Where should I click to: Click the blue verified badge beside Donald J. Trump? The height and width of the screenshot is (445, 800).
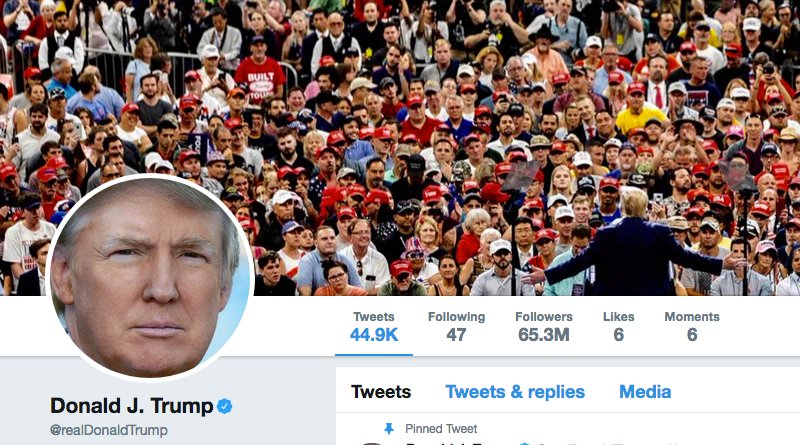click(x=224, y=406)
